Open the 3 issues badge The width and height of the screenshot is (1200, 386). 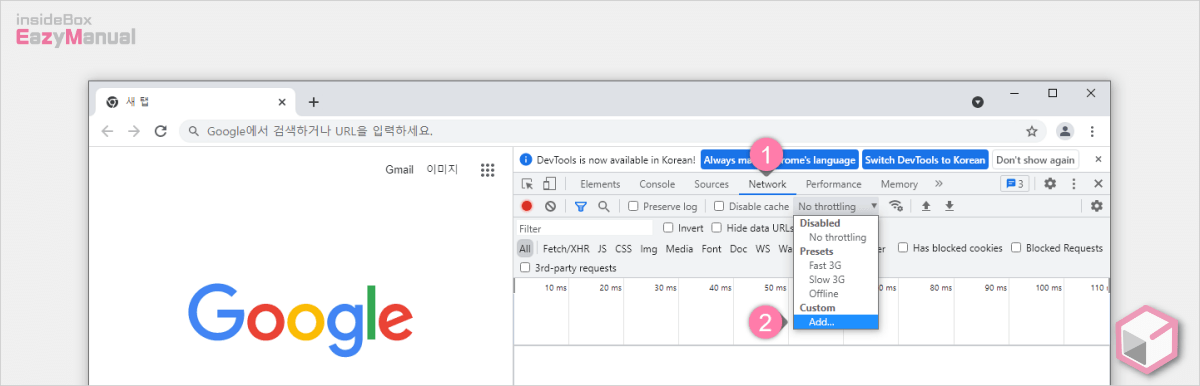point(1015,184)
